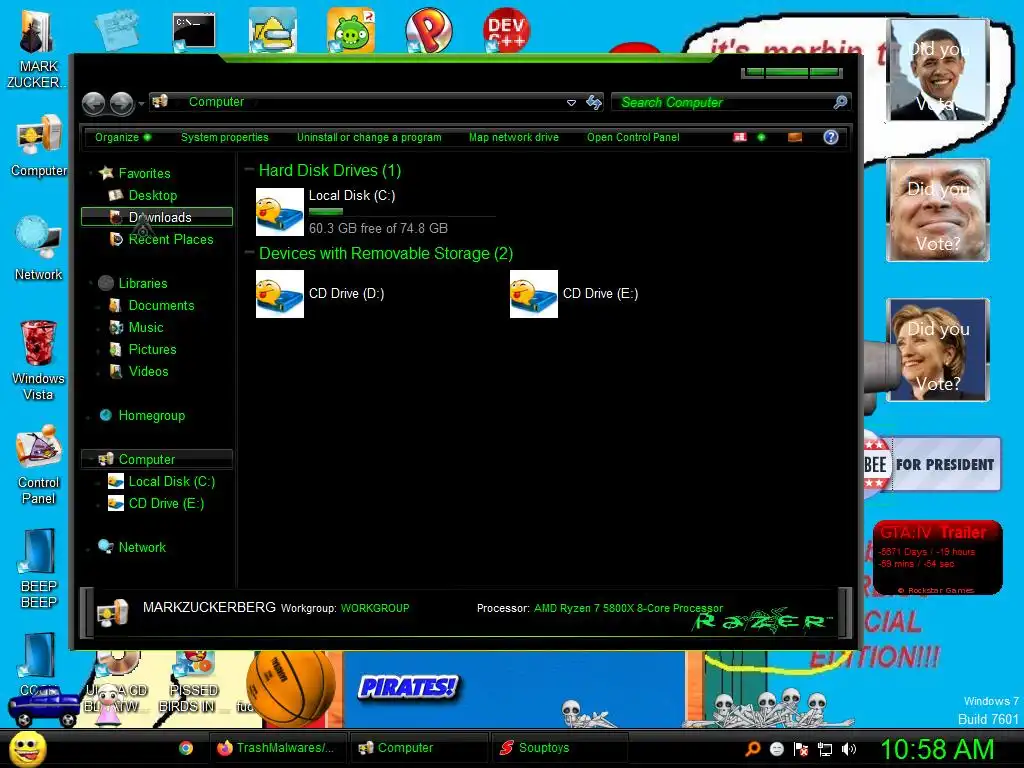Switch to Souptoys taskbar button
The image size is (1024, 768).
pyautogui.click(x=560, y=748)
